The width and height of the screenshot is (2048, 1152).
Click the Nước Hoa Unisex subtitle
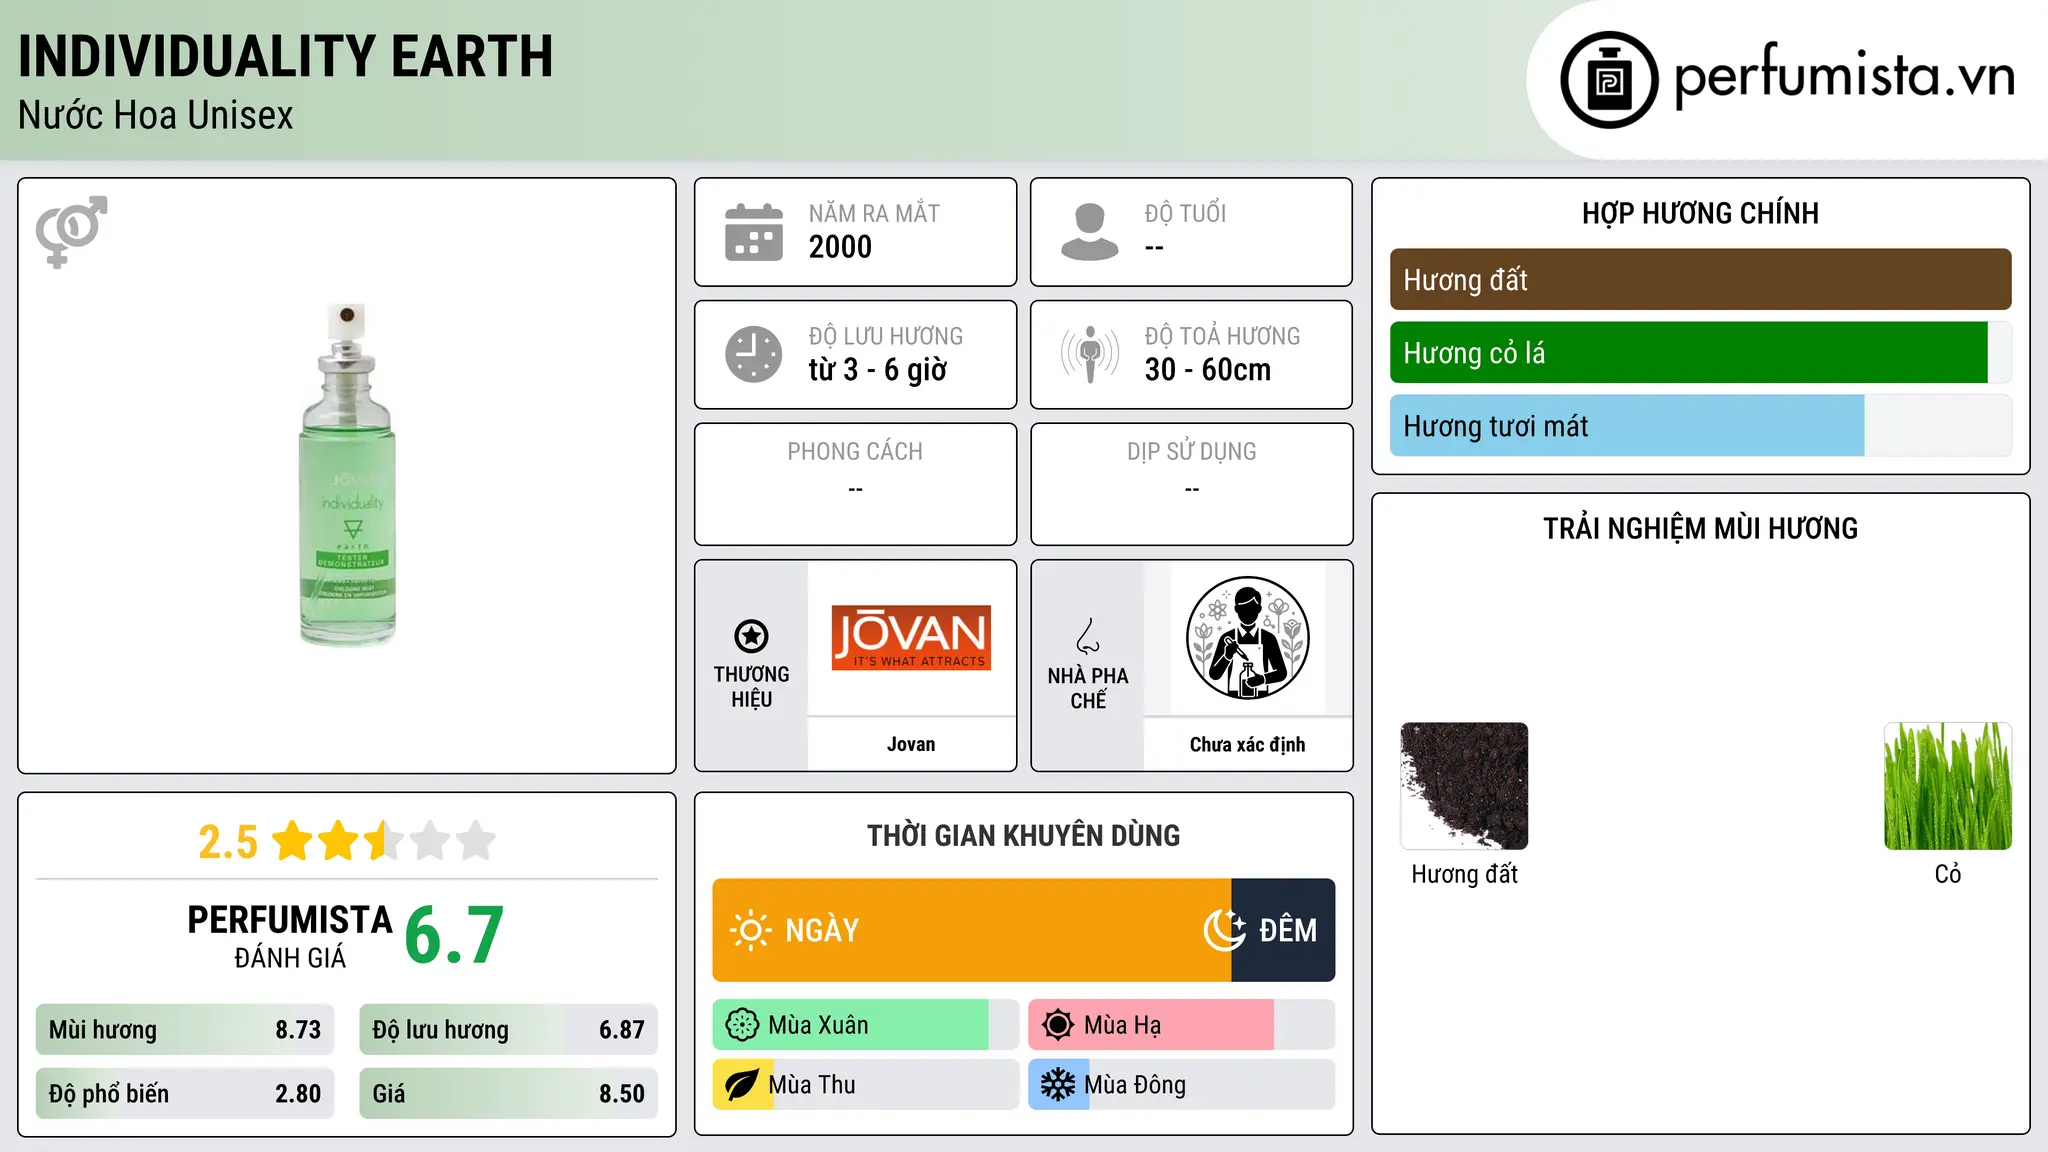156,115
